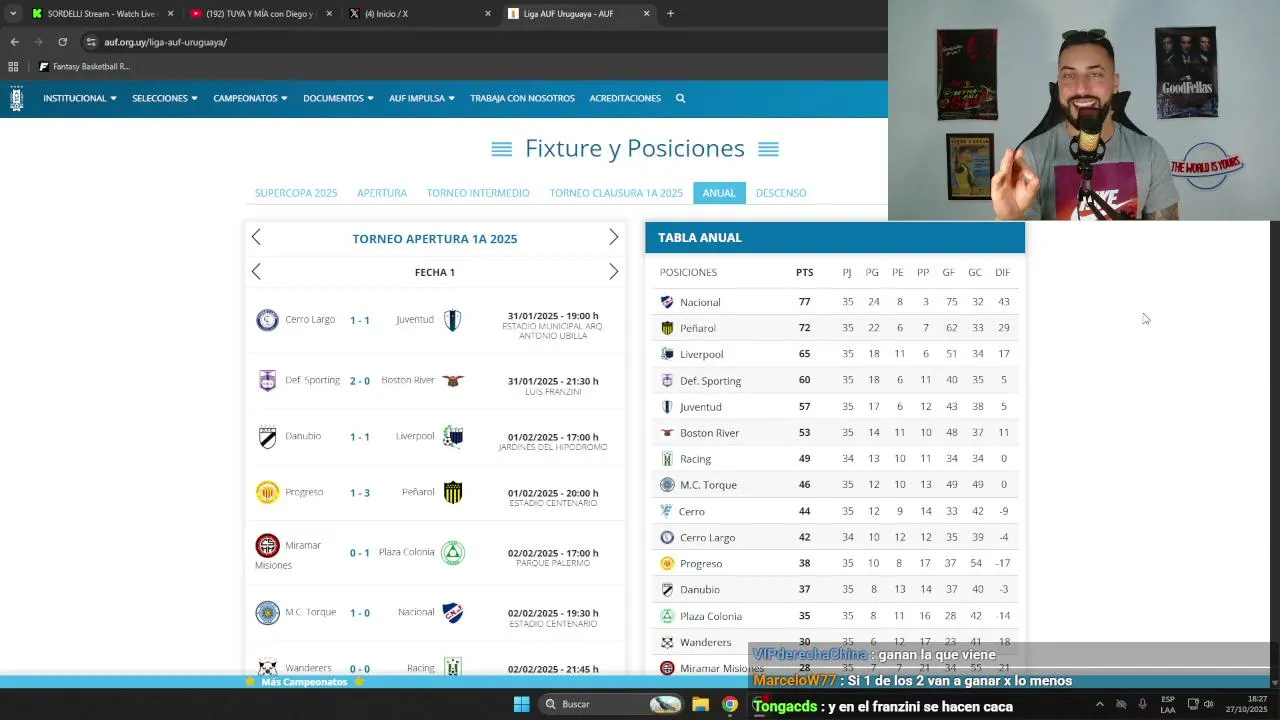Open the Windows Start menu

(521, 704)
